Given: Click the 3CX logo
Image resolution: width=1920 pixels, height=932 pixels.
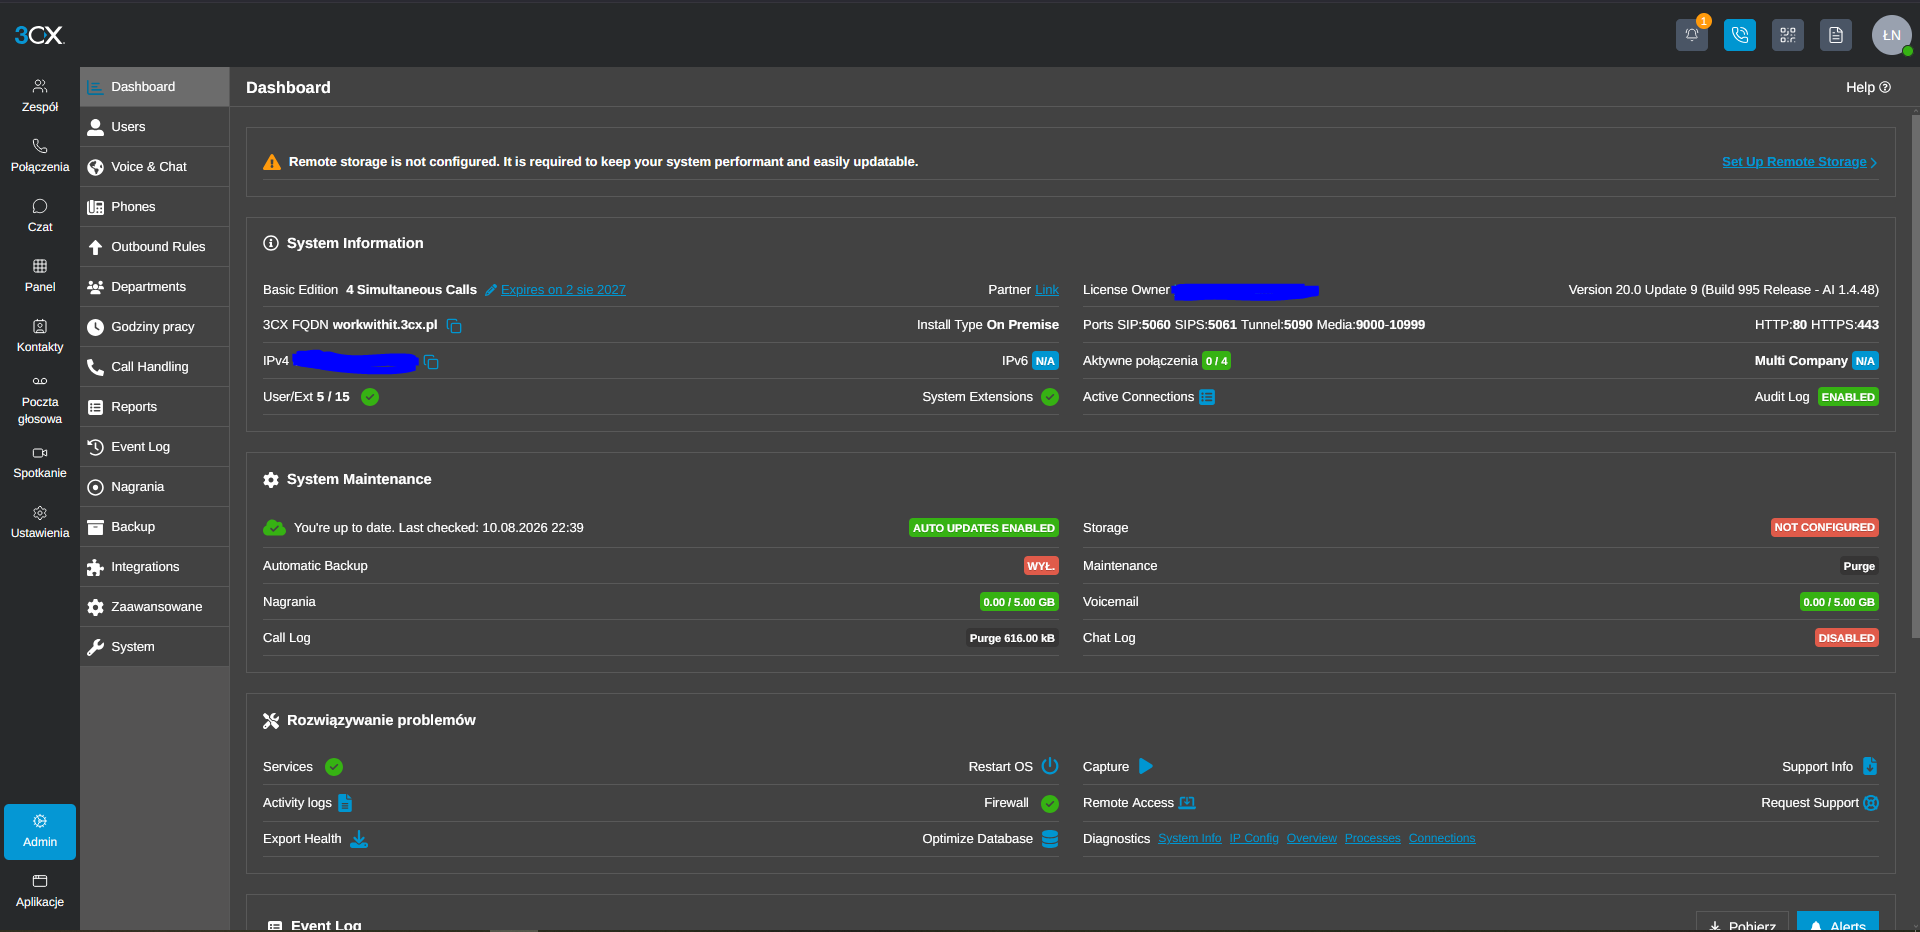Looking at the screenshot, I should [39, 35].
